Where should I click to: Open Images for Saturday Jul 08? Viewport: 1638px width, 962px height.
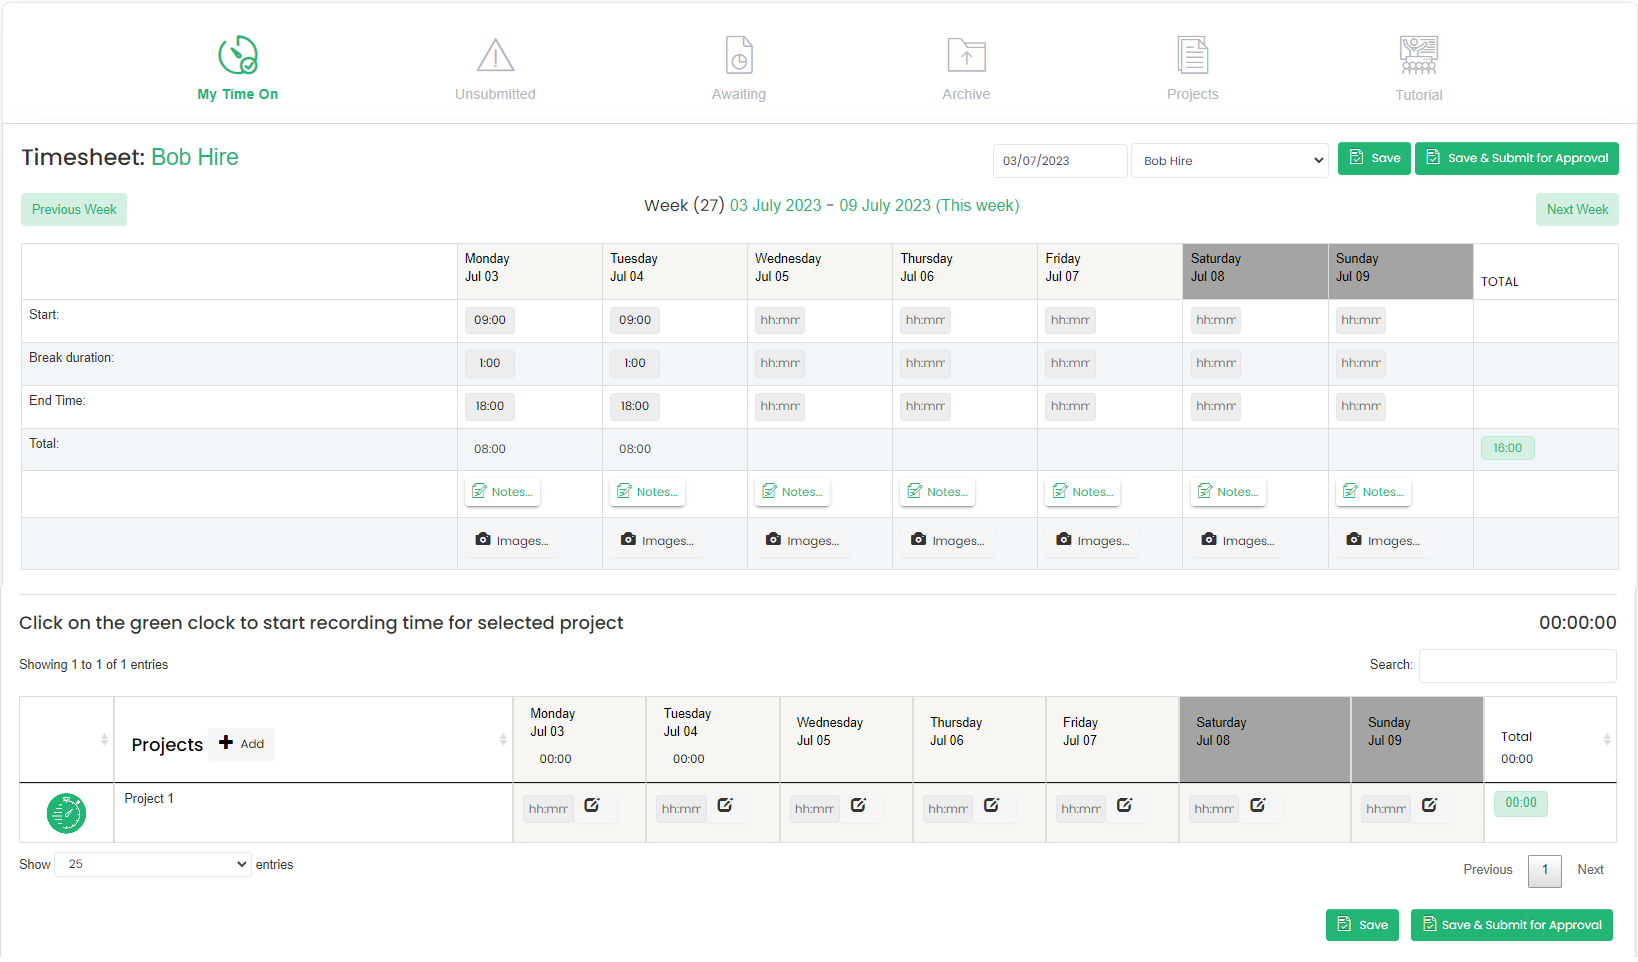[1238, 541]
